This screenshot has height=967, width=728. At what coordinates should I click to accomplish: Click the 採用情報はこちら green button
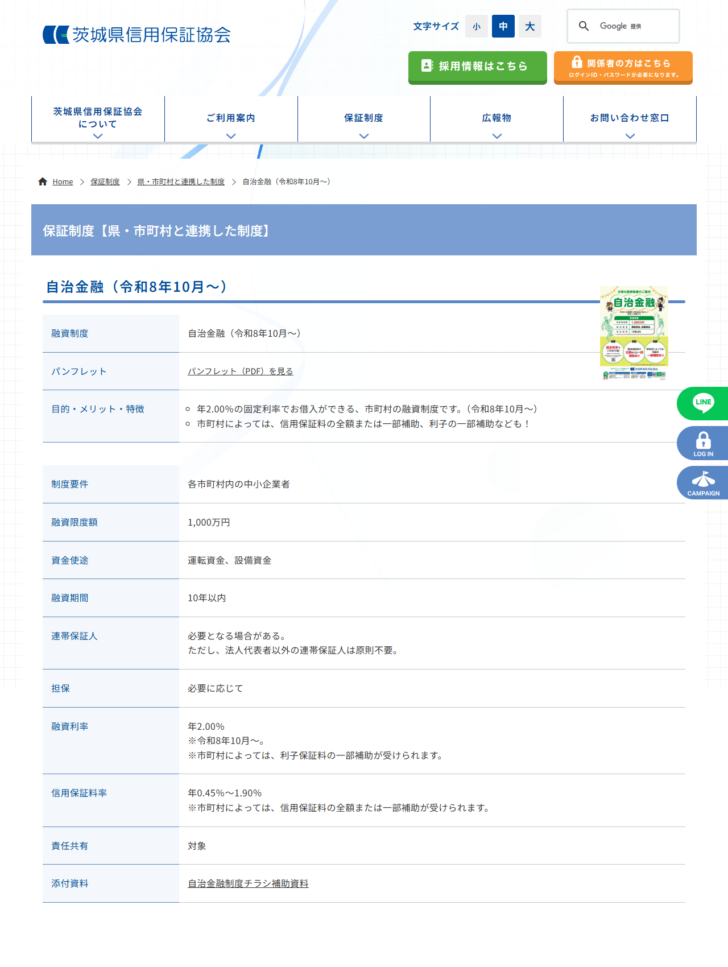click(x=478, y=67)
